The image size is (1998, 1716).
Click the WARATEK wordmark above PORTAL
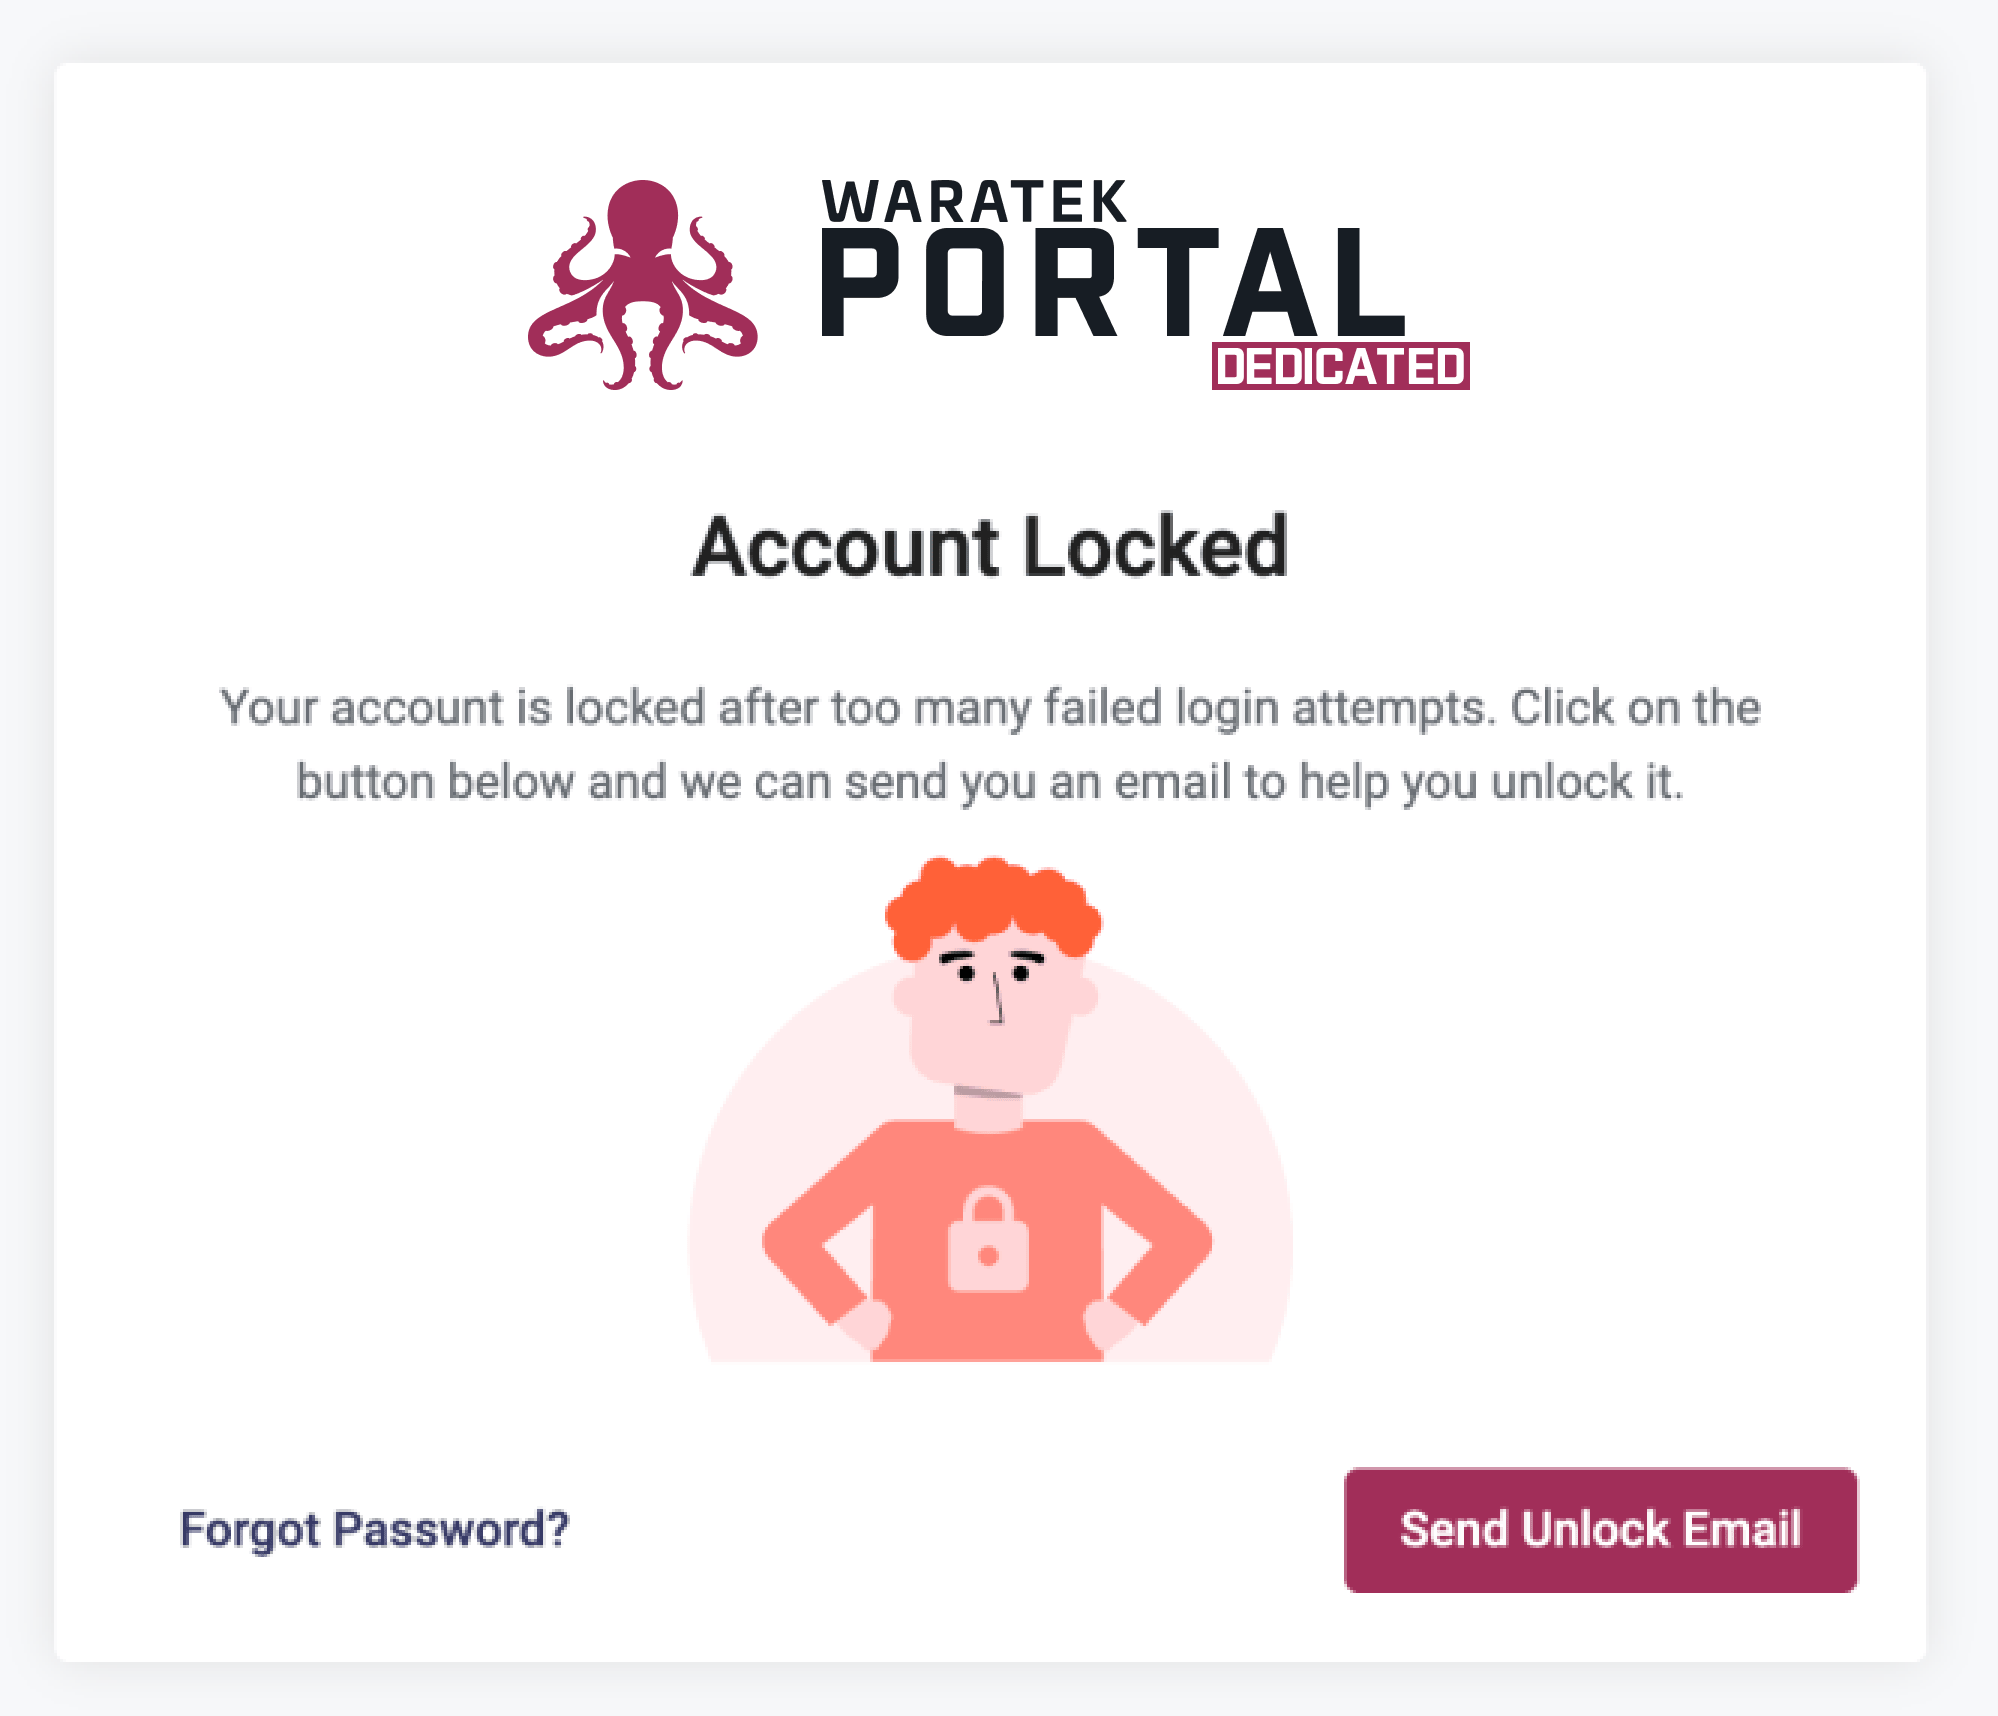(975, 202)
